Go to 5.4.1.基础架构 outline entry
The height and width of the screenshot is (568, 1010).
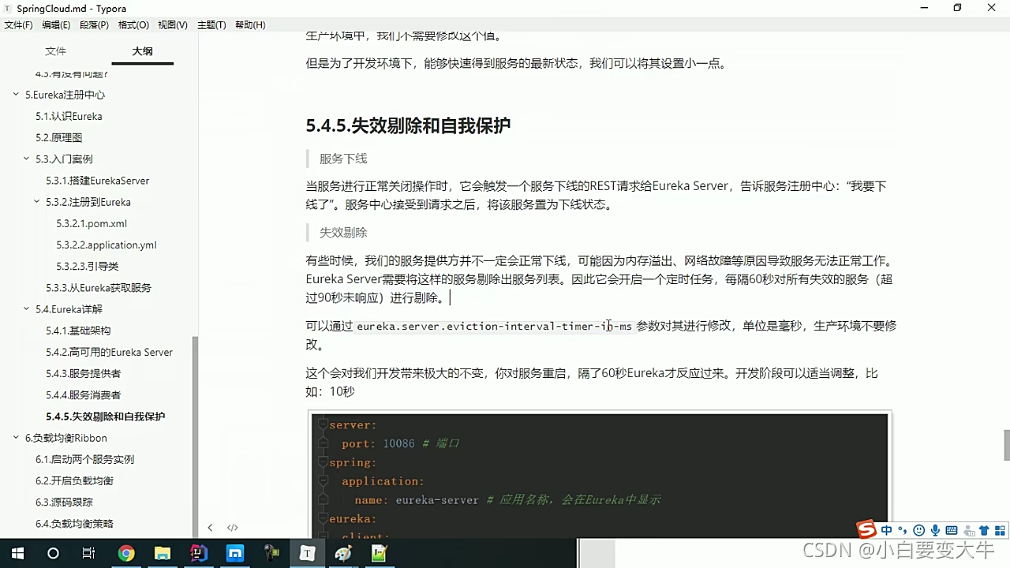(78, 330)
